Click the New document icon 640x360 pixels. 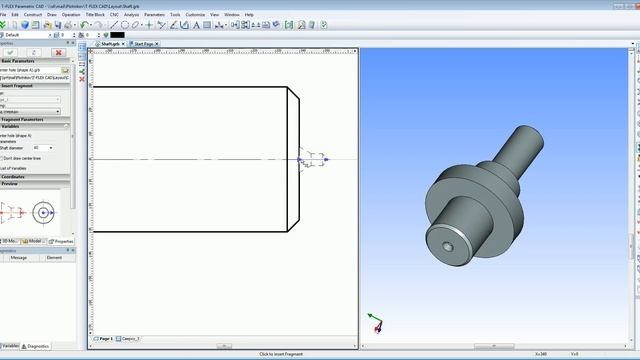(x=15, y=25)
